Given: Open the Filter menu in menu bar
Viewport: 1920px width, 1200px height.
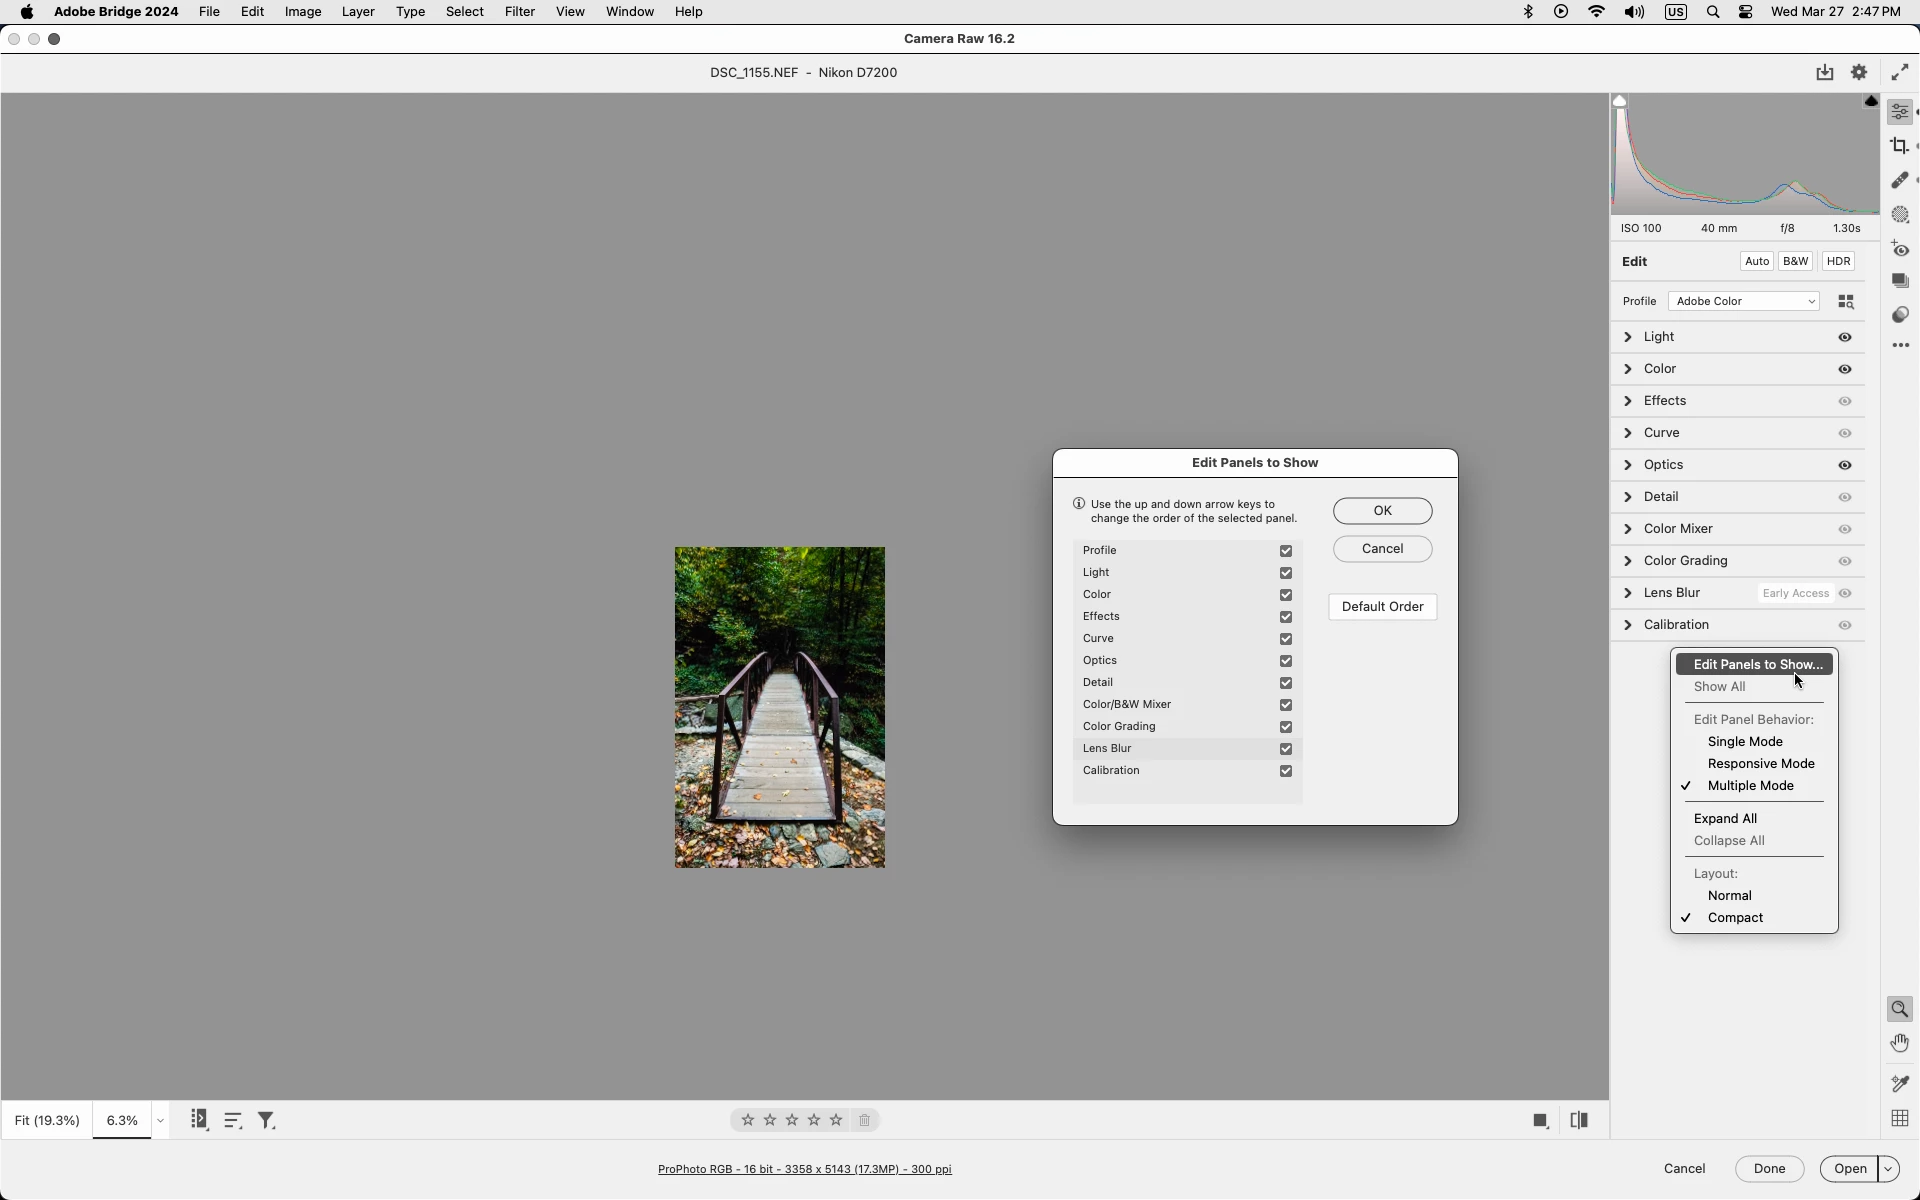Looking at the screenshot, I should [519, 12].
